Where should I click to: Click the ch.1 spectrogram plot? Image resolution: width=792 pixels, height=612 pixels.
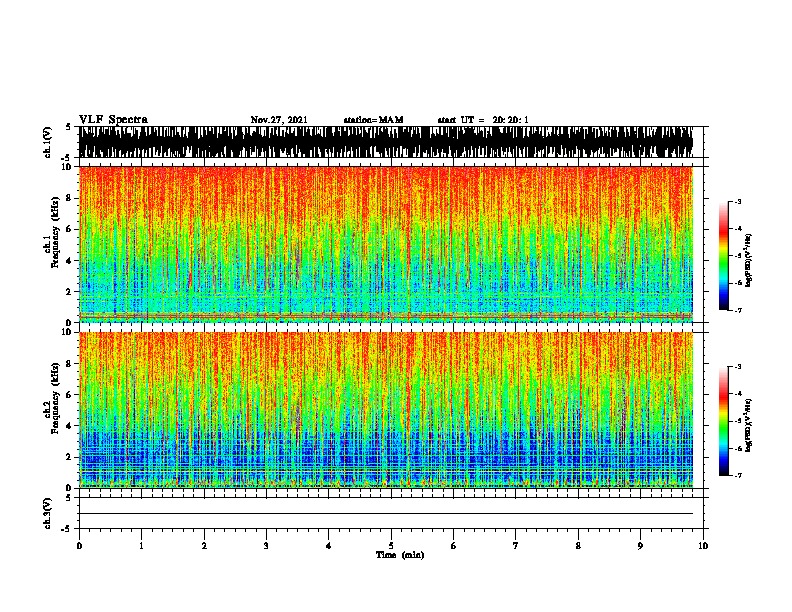[386, 244]
